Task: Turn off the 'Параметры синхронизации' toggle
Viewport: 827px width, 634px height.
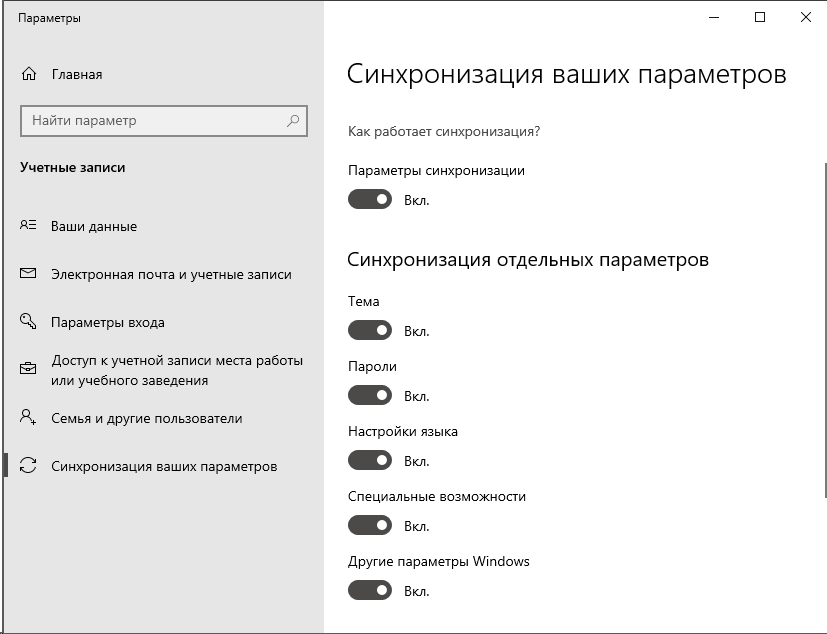Action: click(369, 200)
